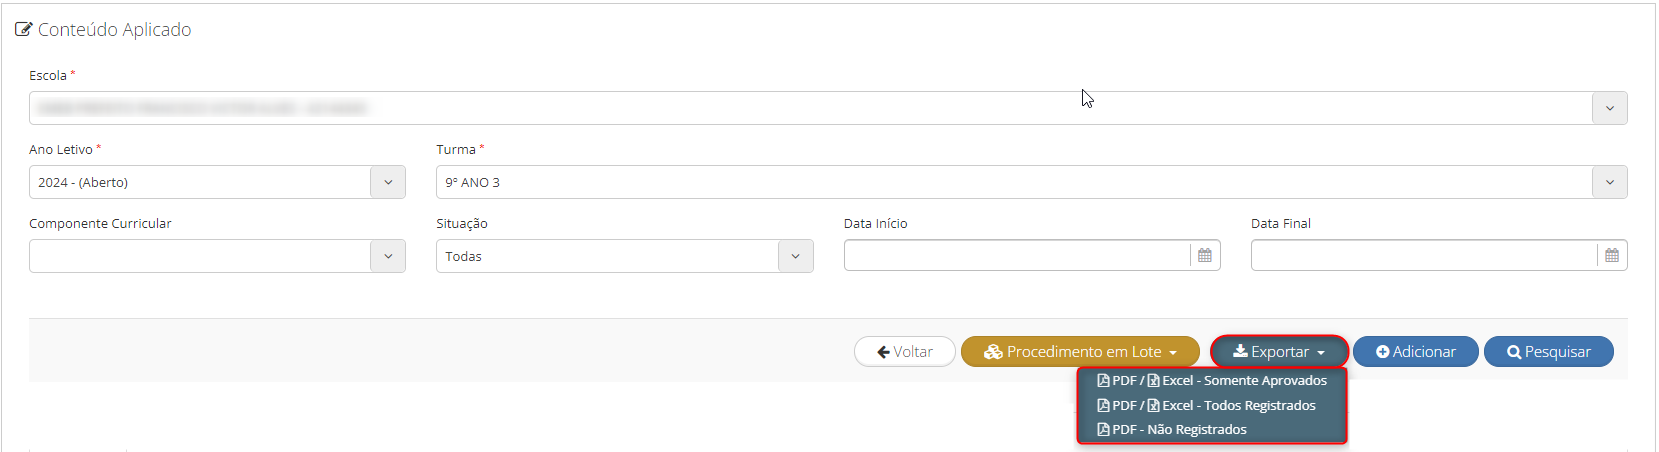Open the Situação dropdown showing Todas

[x=624, y=256]
